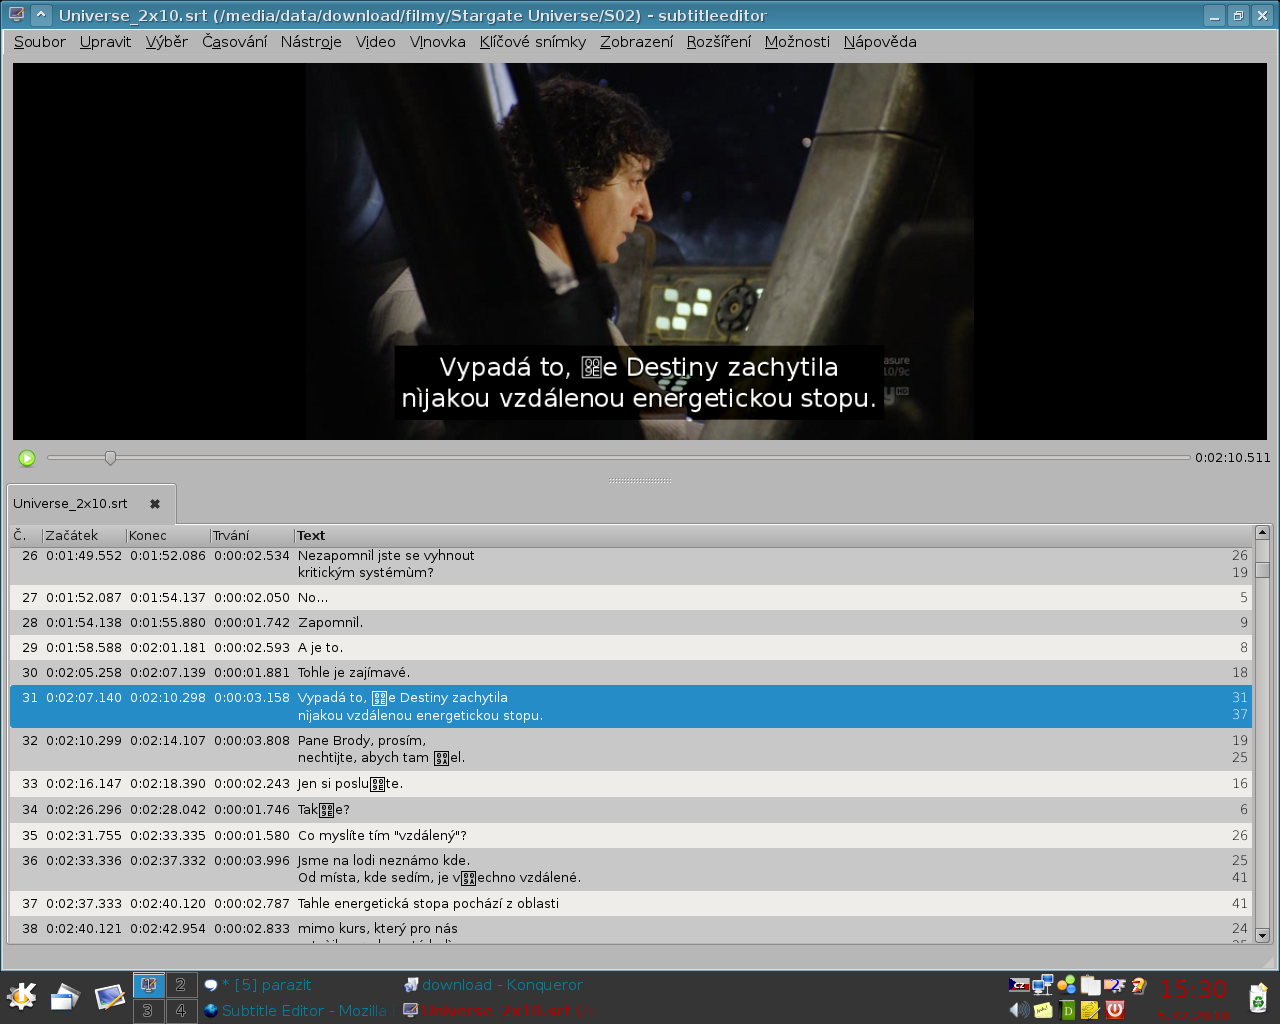Switch to virtual desktop 3
The width and height of the screenshot is (1280, 1024).
point(149,1011)
